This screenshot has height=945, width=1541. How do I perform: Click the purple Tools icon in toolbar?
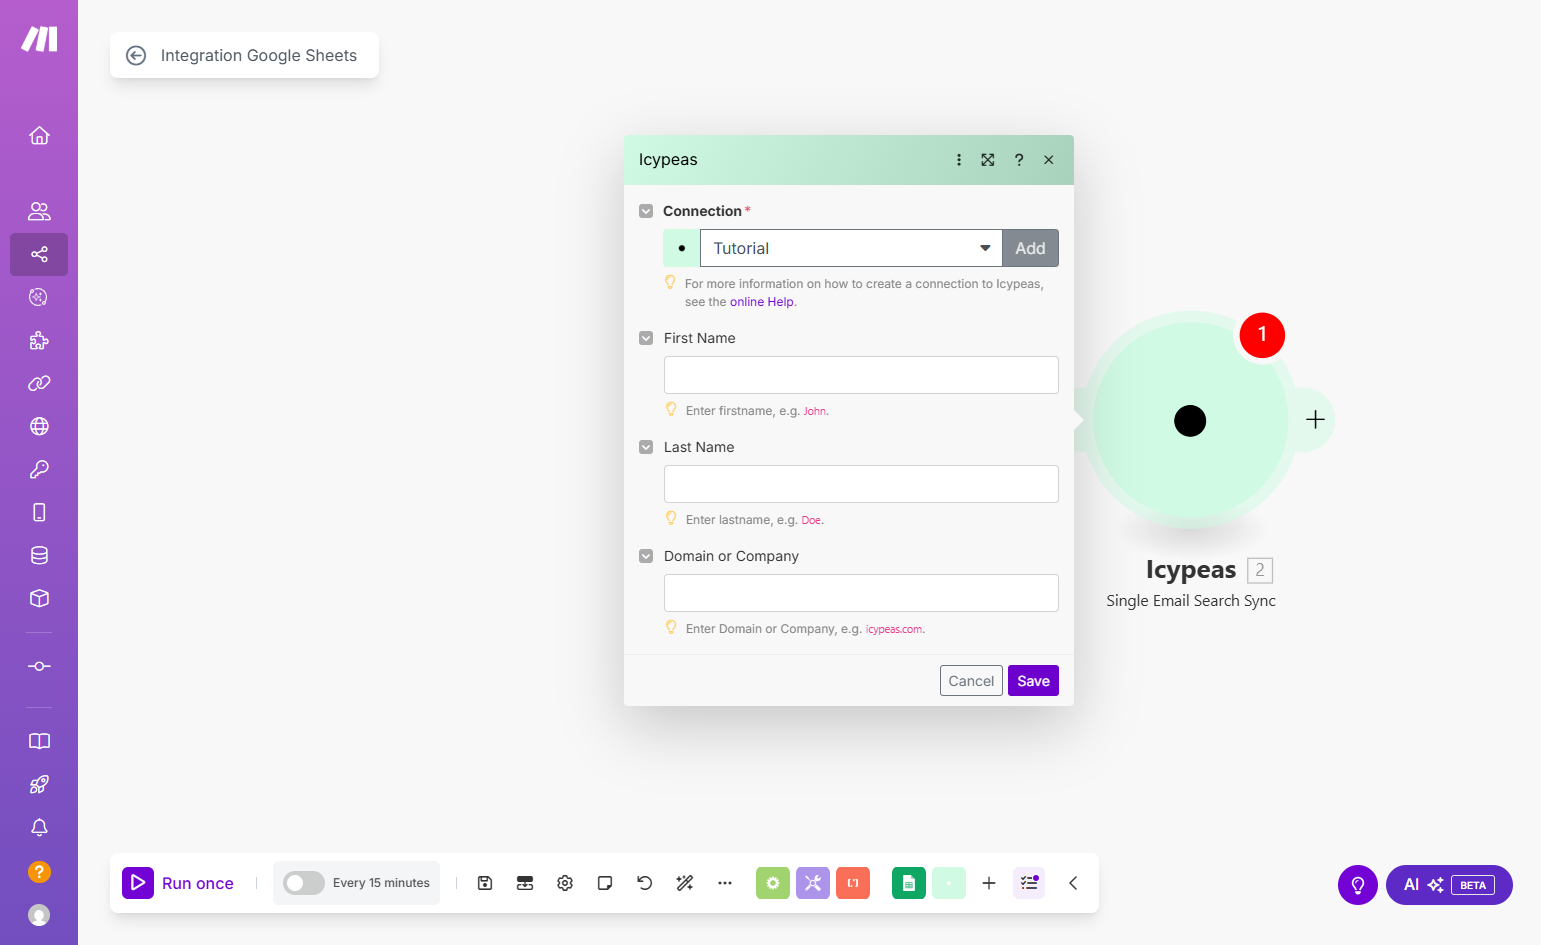813,883
